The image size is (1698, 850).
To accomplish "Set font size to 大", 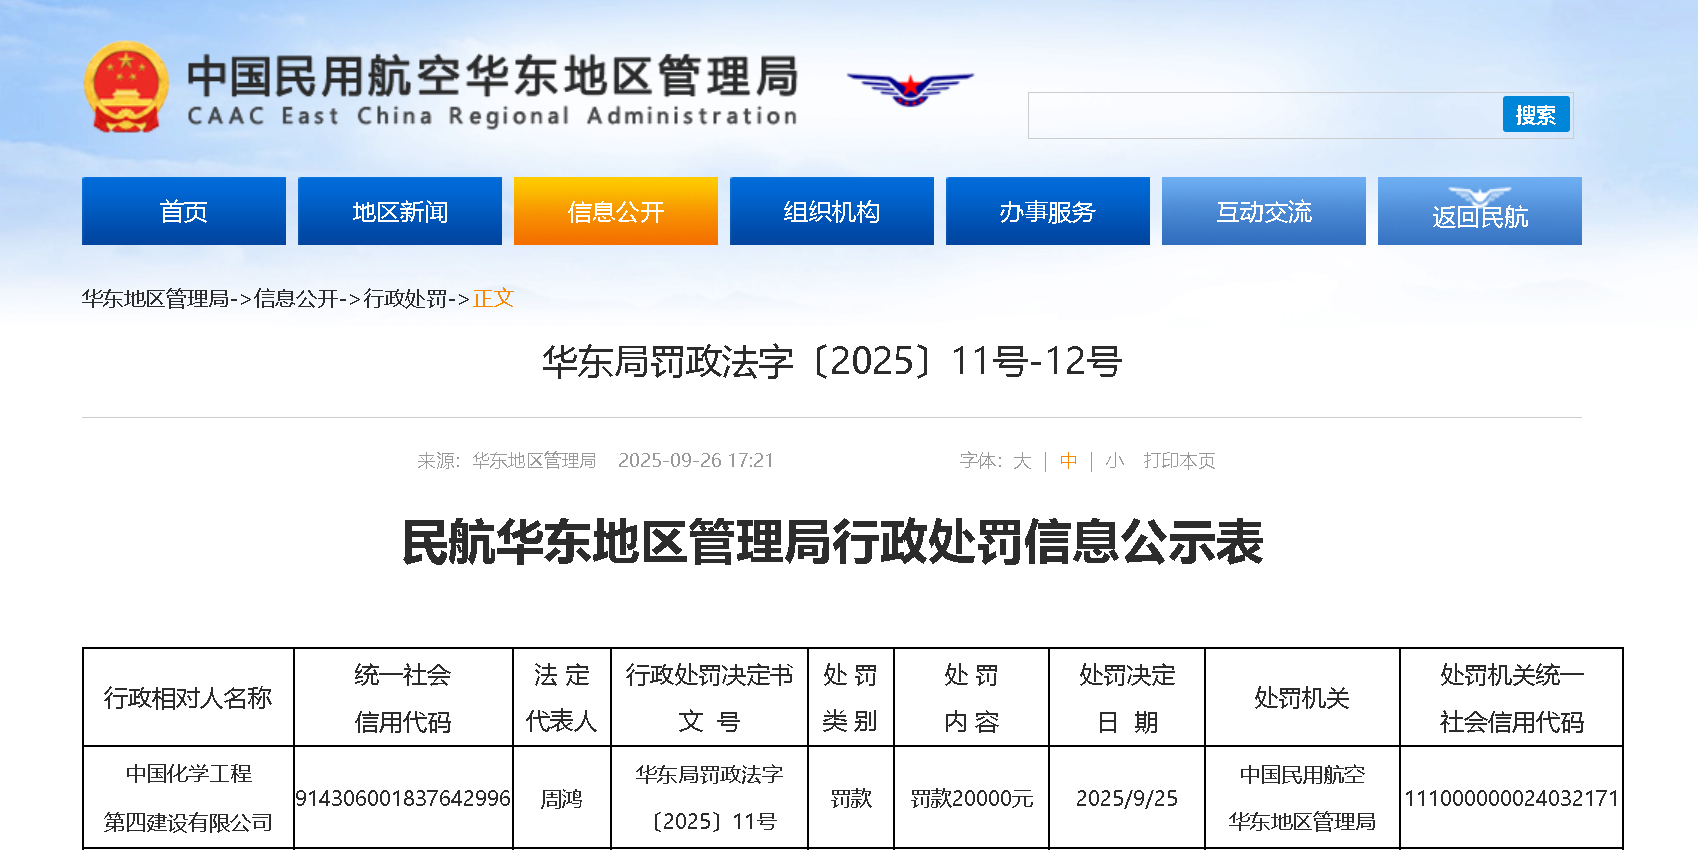I will [1022, 461].
